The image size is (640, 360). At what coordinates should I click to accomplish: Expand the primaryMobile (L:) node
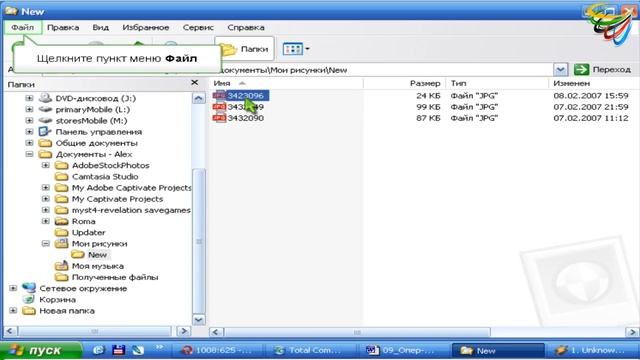pyautogui.click(x=29, y=109)
